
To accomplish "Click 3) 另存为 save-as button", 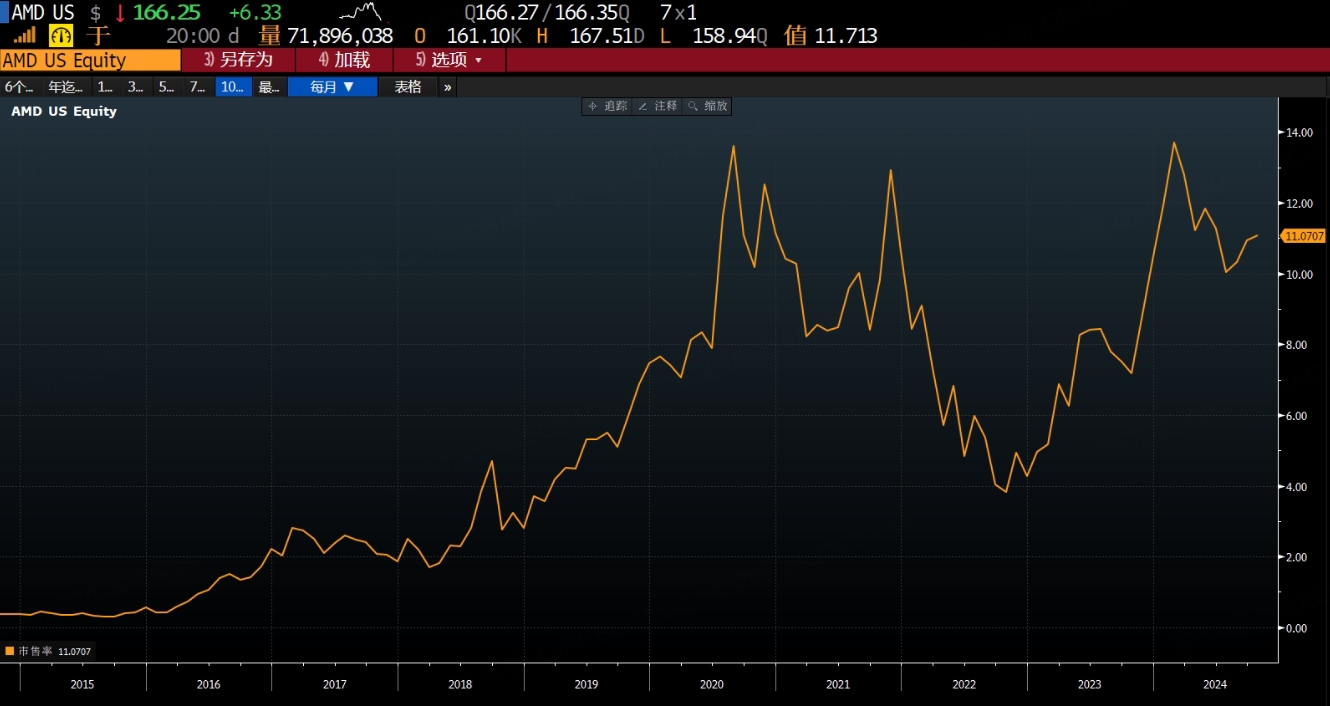I will pos(238,60).
